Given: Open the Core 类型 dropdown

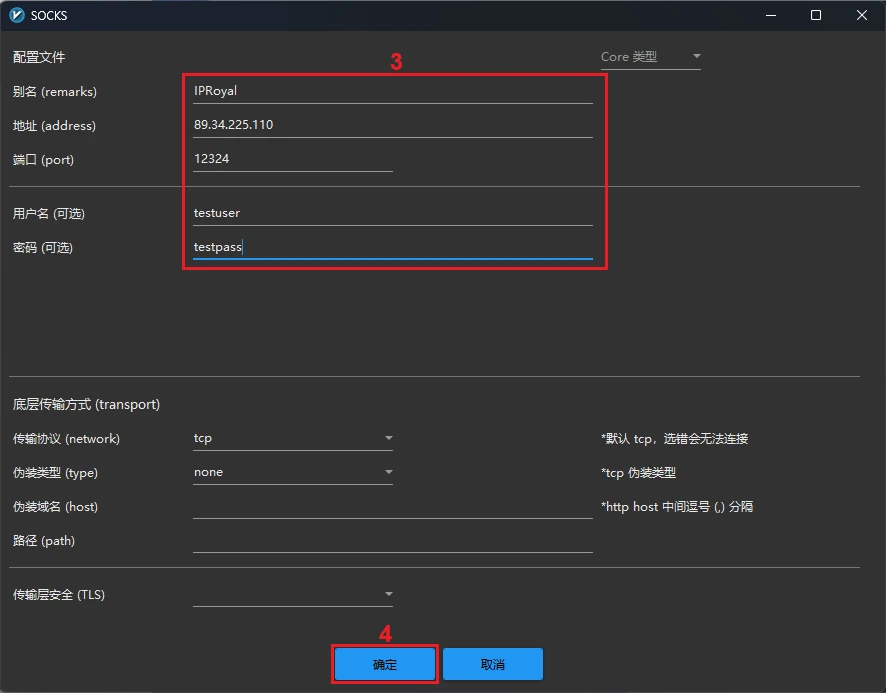Looking at the screenshot, I should click(650, 57).
